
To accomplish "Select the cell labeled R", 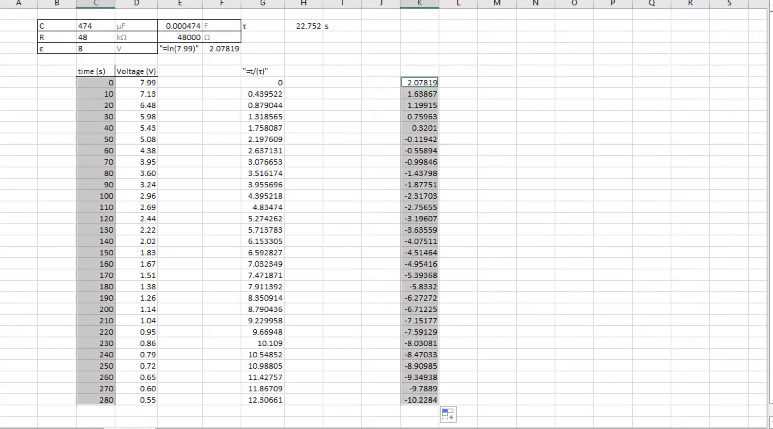I will [57, 37].
